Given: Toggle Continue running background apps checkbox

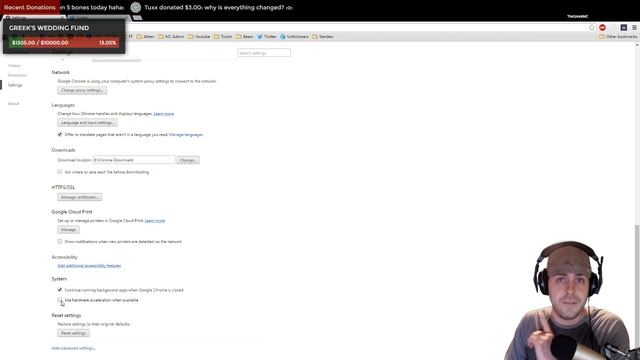Looking at the screenshot, I should 60,290.
